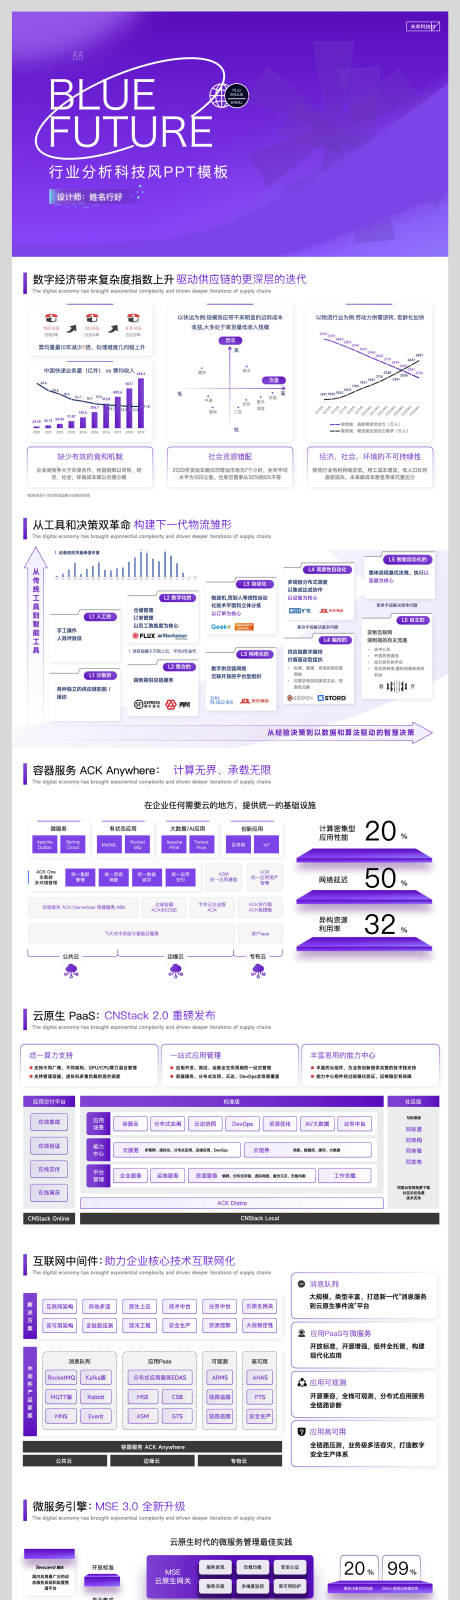Image resolution: width=460 pixels, height=1600 pixels.
Task: Click the 一站式应用管理 card title
Action: coord(195,1055)
